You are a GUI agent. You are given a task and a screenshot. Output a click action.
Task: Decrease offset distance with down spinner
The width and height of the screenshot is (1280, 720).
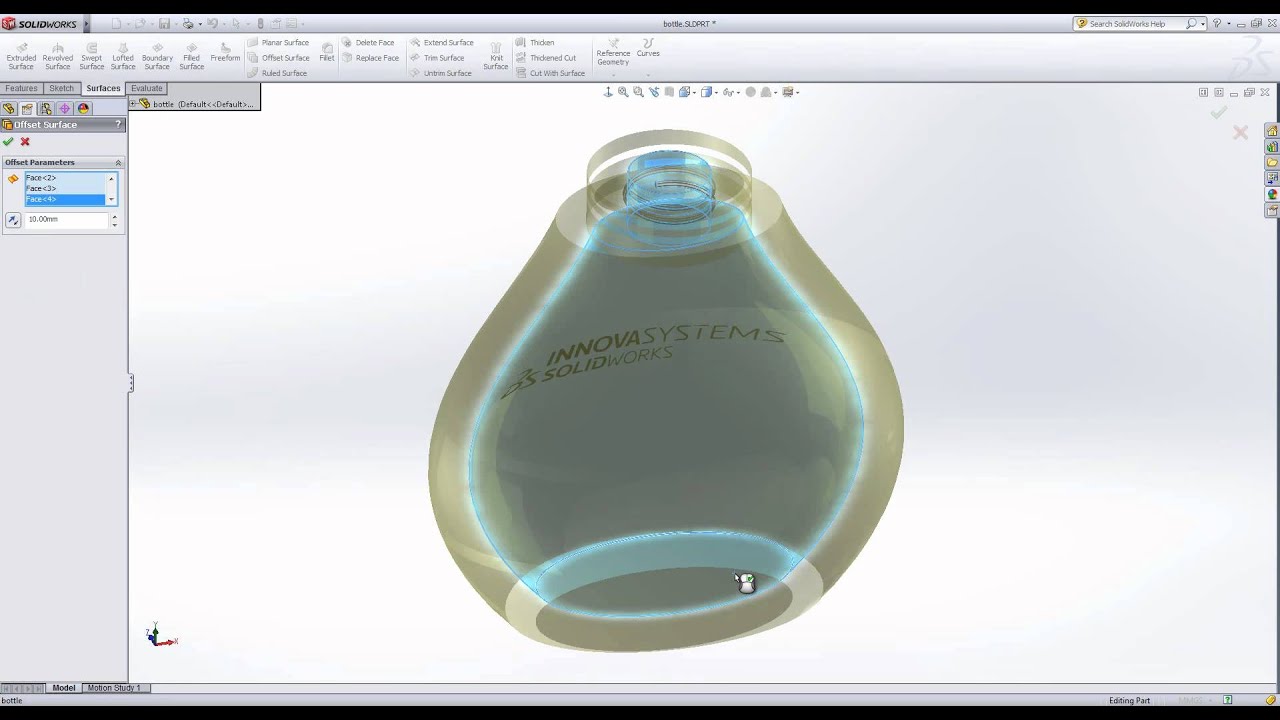coord(114,223)
